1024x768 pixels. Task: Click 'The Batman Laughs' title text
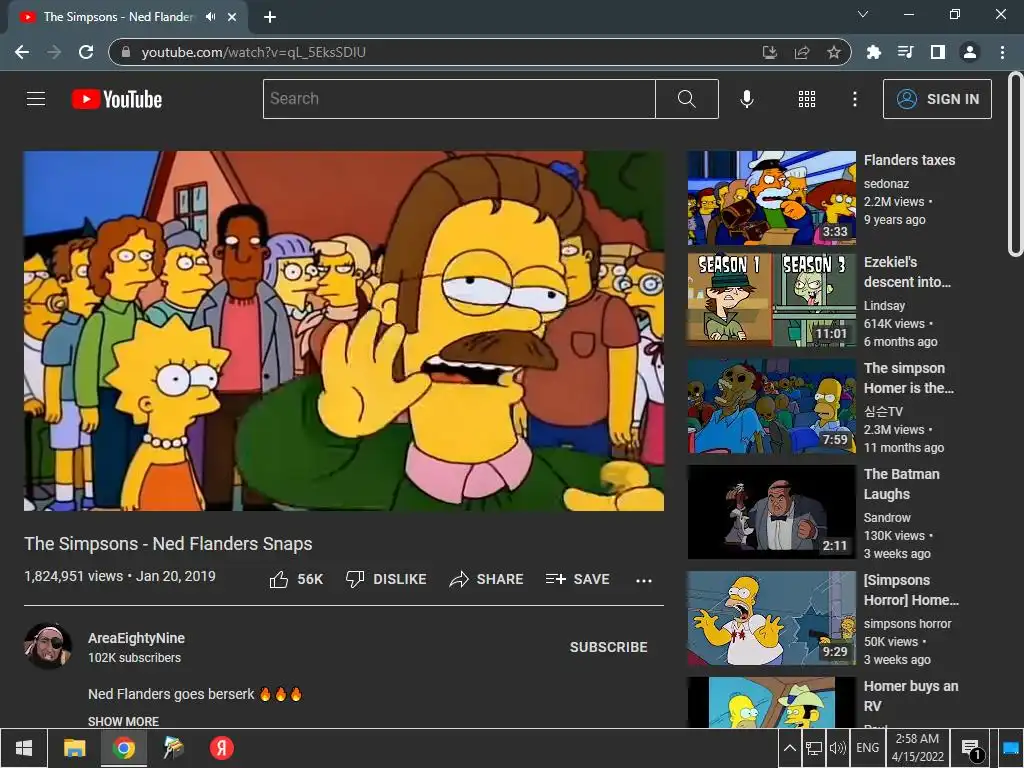(901, 484)
